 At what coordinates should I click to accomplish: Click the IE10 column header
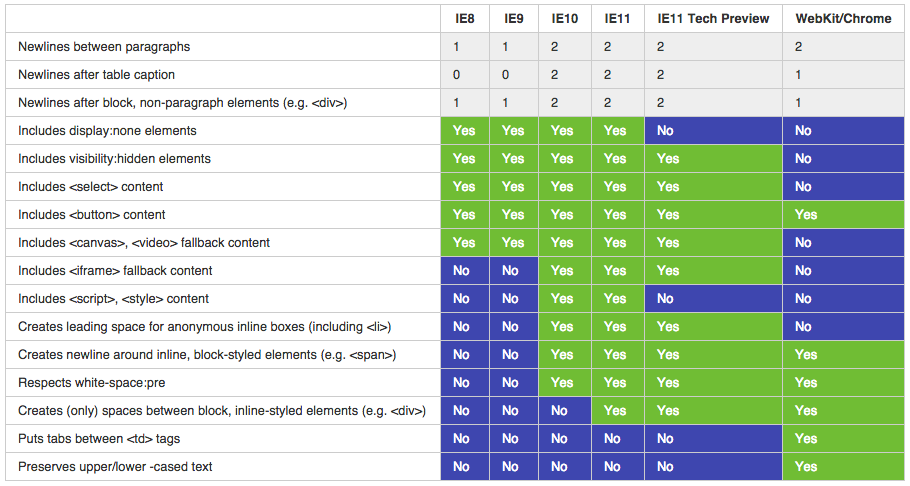pyautogui.click(x=564, y=19)
